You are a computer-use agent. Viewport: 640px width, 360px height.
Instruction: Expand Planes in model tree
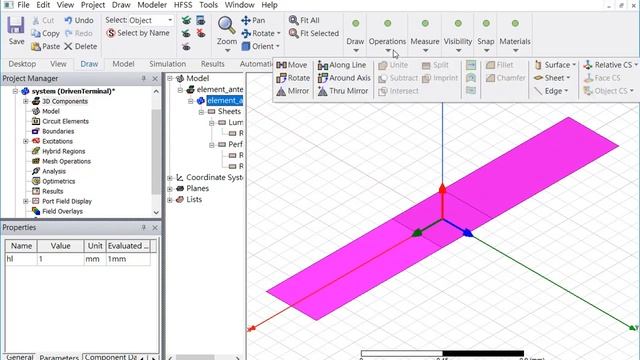[170, 189]
